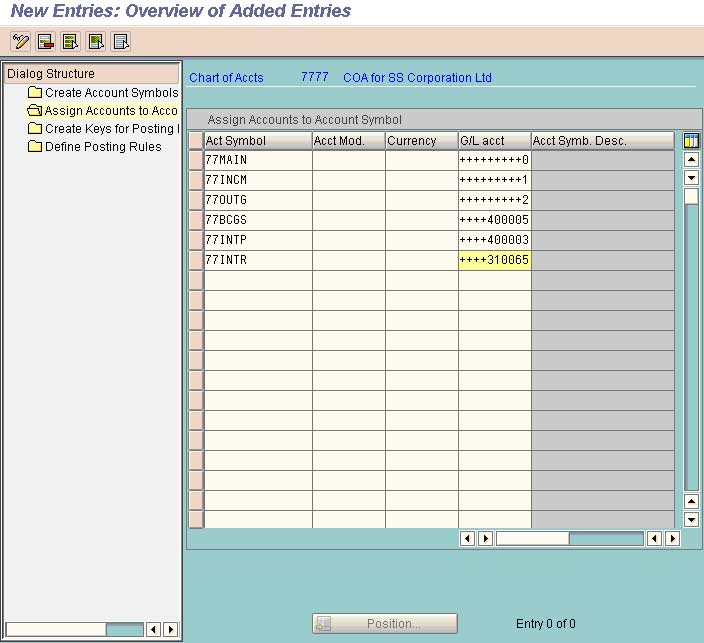Click table horizontal scroll left arrow
This screenshot has height=643, width=704.
coord(467,538)
